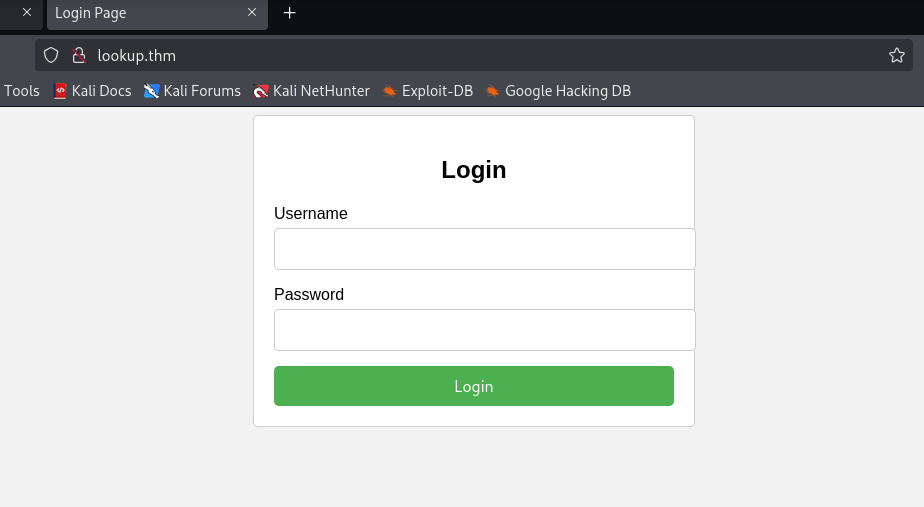Open a new browser tab

tap(289, 13)
